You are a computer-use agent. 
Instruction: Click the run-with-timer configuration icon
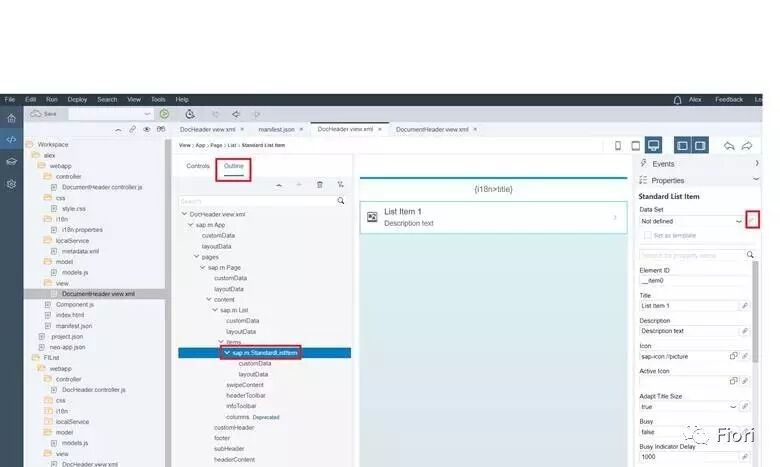(190, 114)
